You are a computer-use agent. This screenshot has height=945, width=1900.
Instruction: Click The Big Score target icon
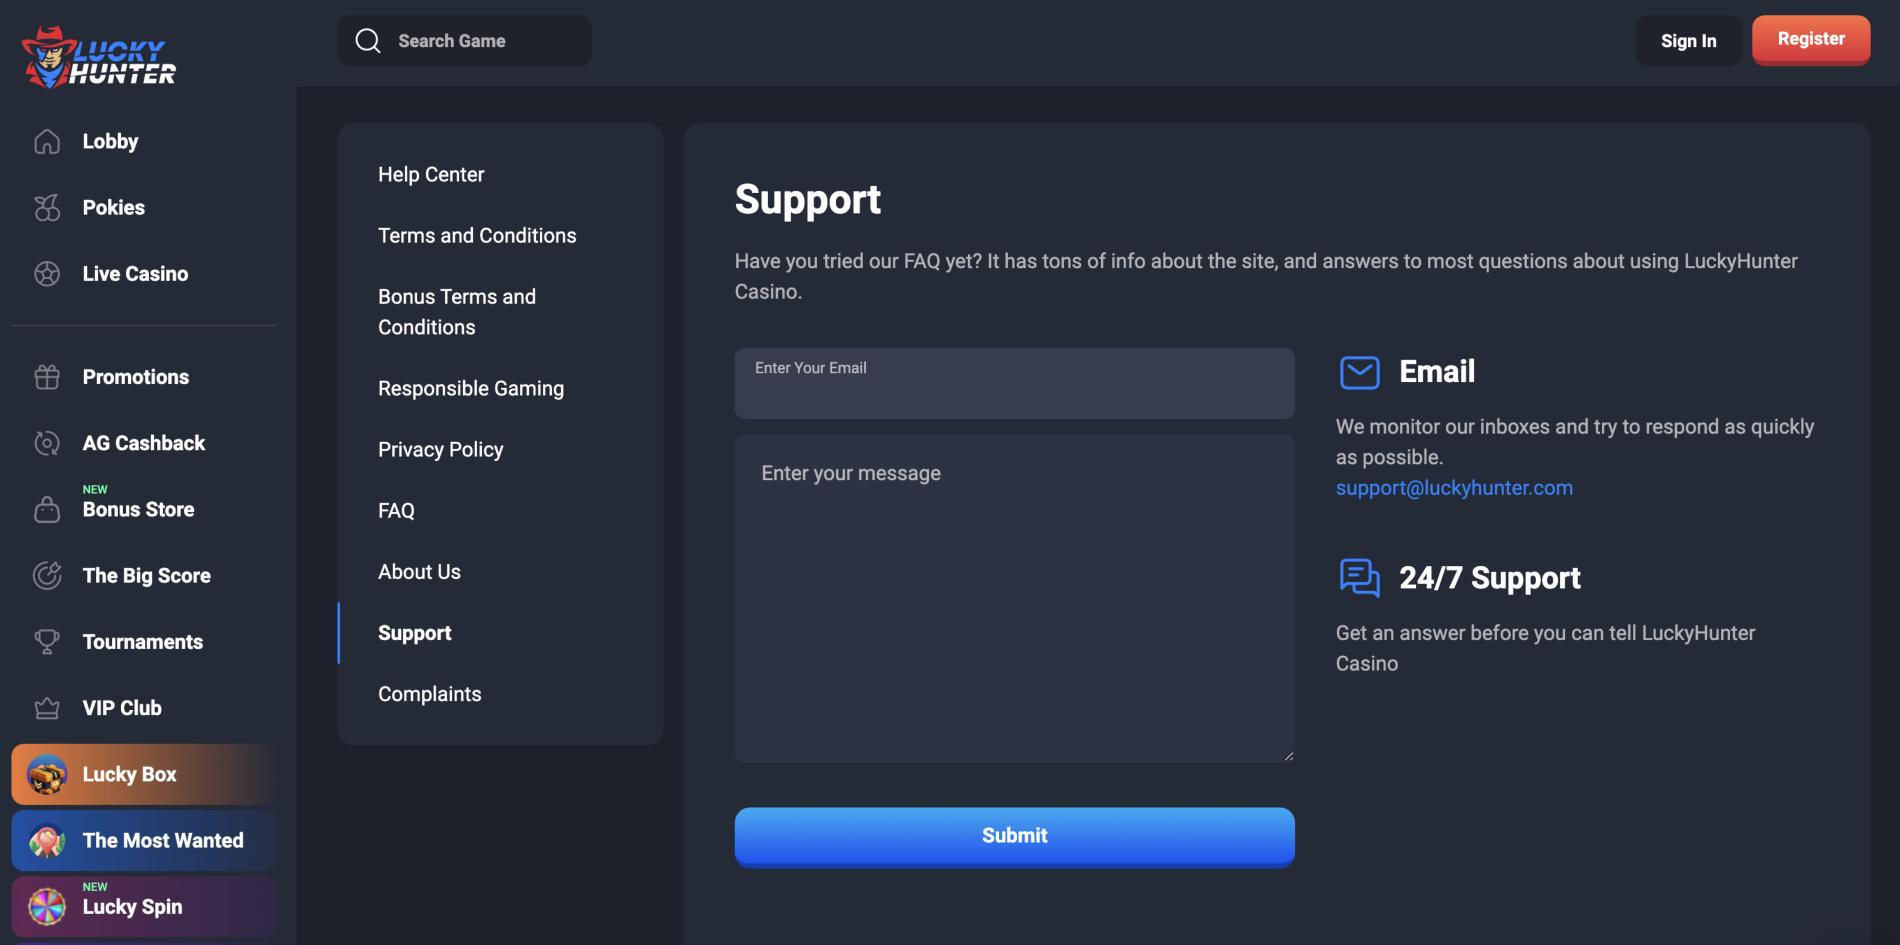47,576
